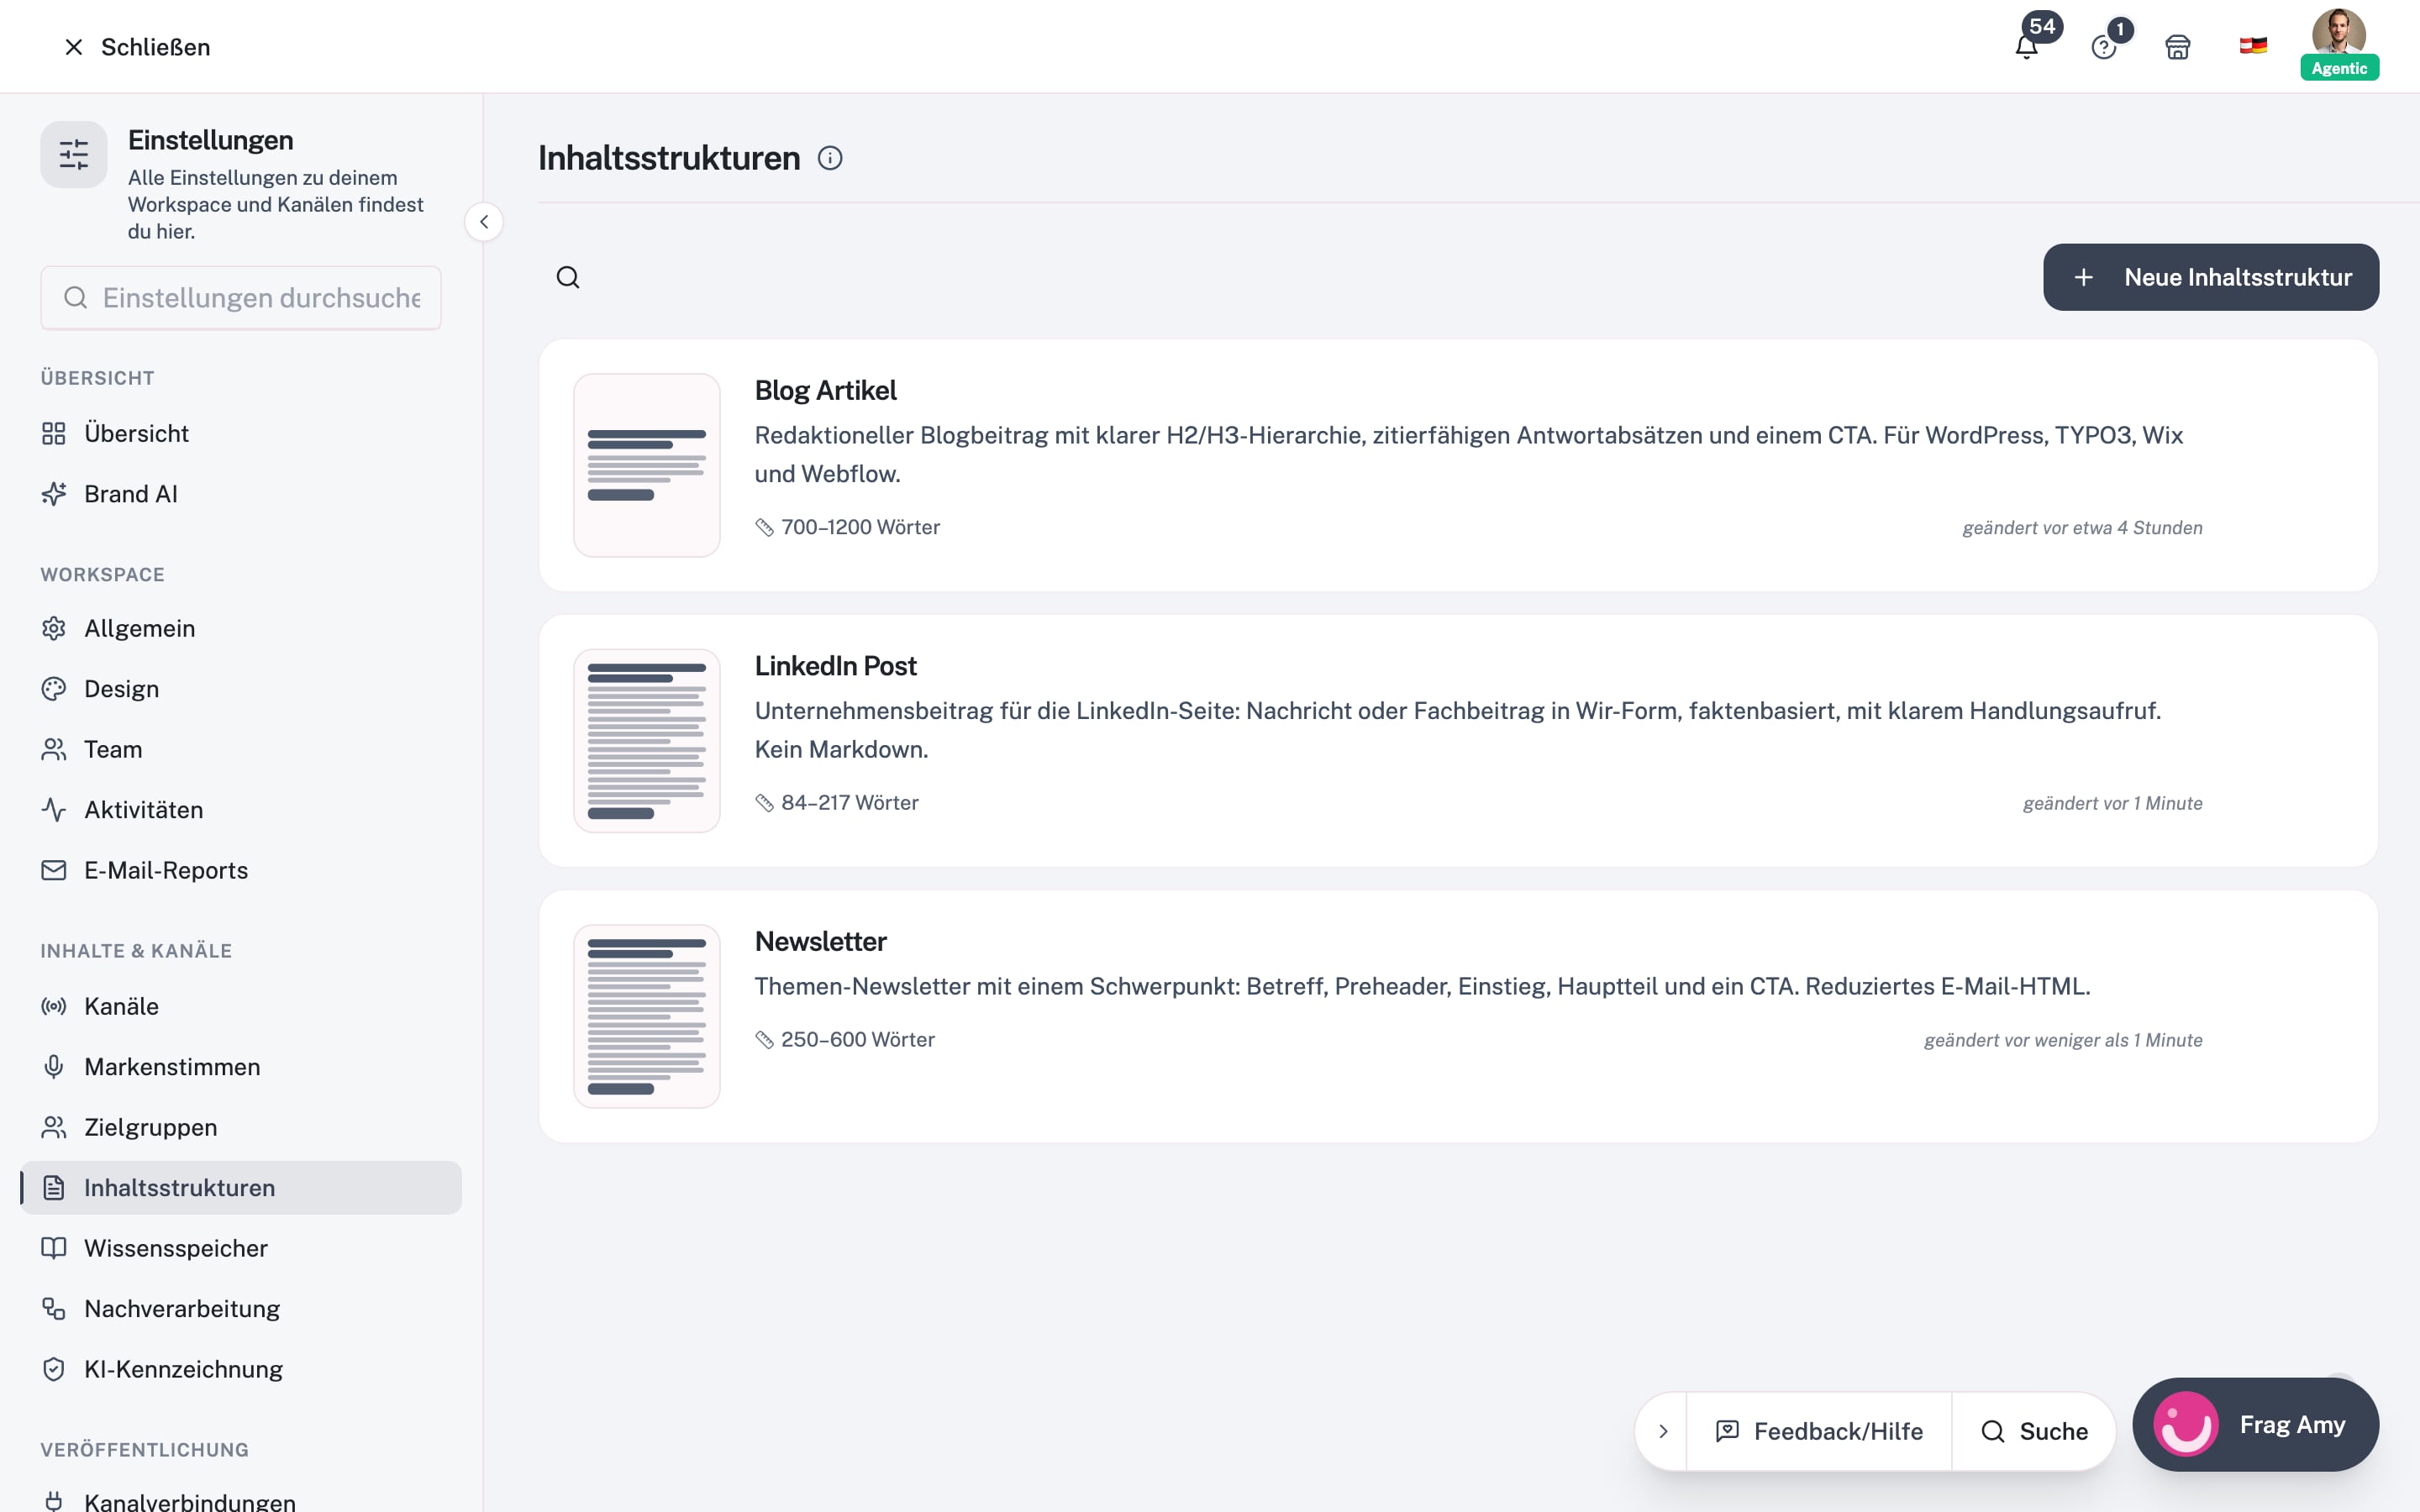Open Feedback/Hilfe button

1819,1431
